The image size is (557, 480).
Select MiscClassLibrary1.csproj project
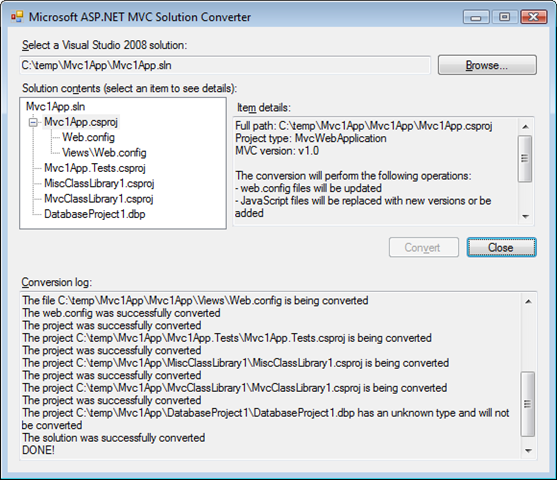99,183
